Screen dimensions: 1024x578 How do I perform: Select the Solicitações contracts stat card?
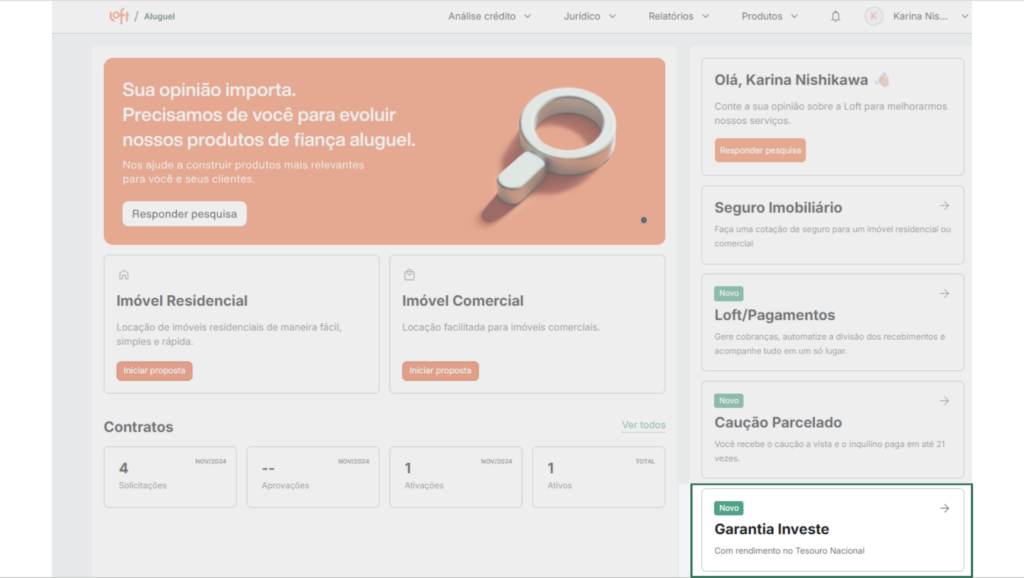170,477
